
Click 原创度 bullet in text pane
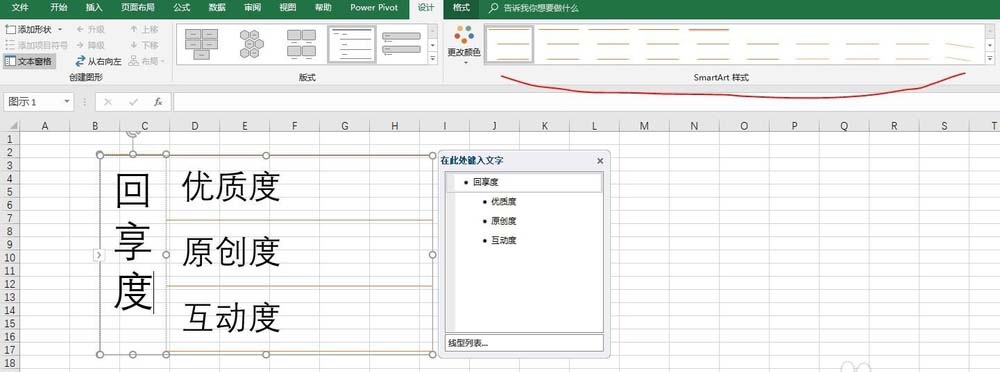pos(504,221)
